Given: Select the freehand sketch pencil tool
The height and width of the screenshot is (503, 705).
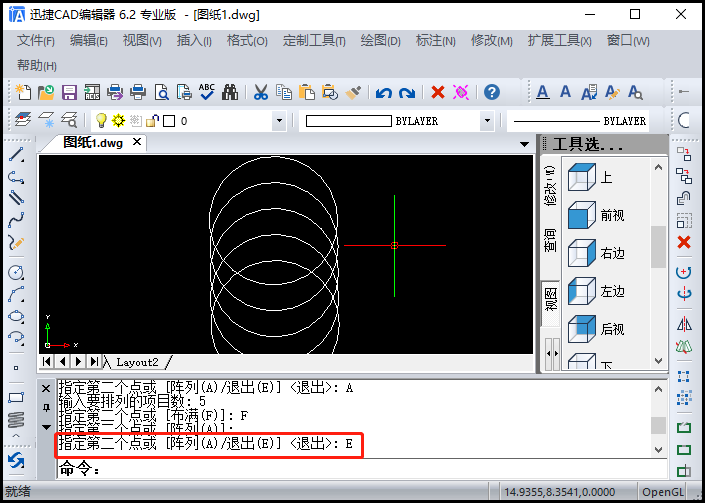Looking at the screenshot, I should pos(16,242).
